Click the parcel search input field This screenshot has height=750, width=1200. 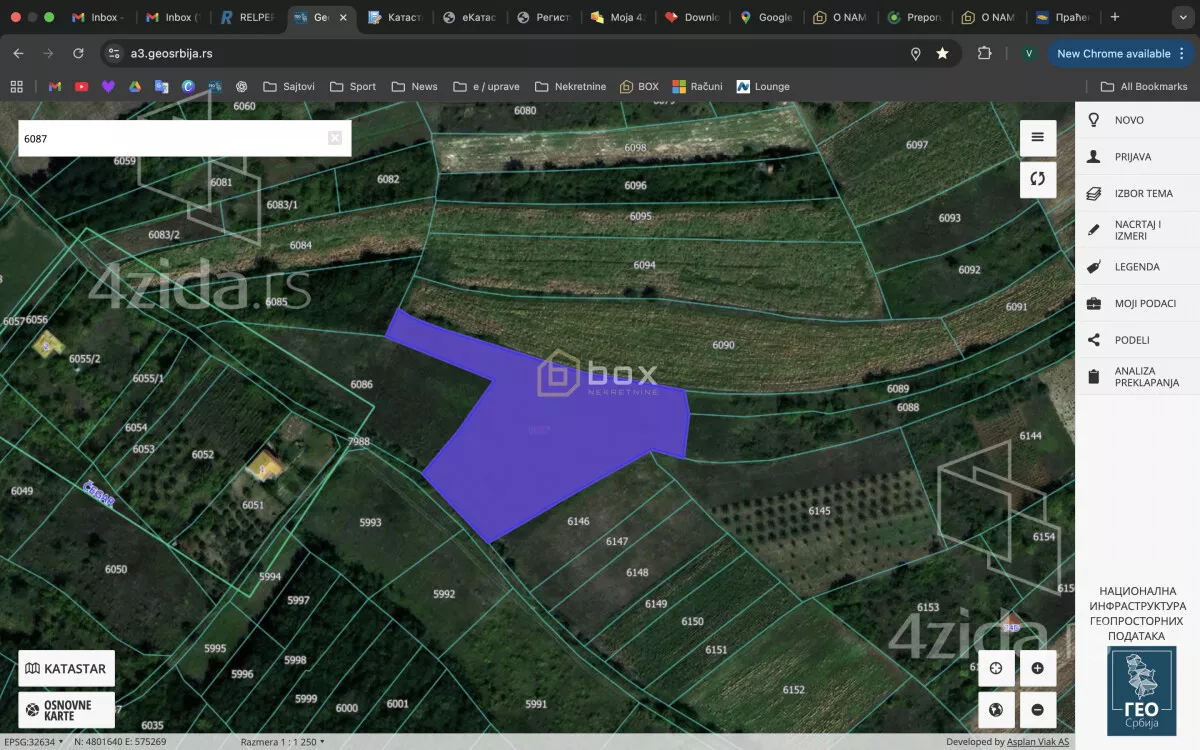(x=170, y=138)
